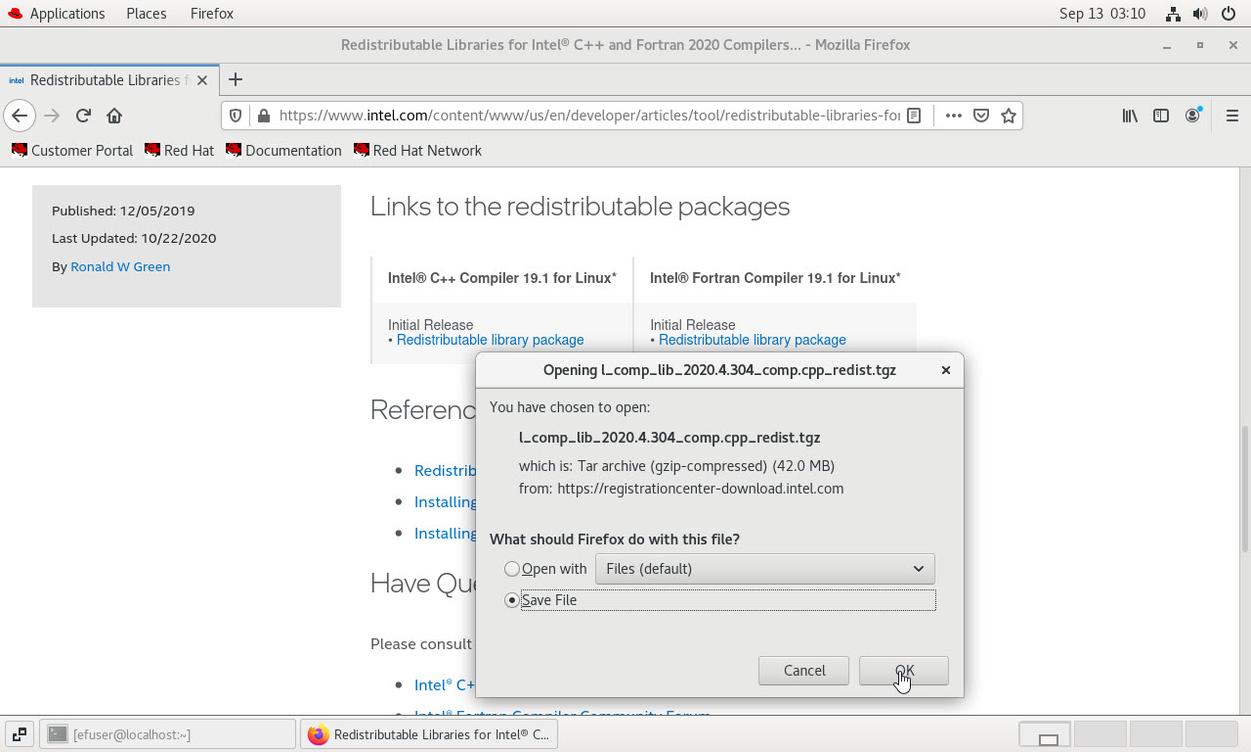Screen dimensions: 1251x752
Task: Expand the Files (default) application dropdown
Action: (764, 569)
